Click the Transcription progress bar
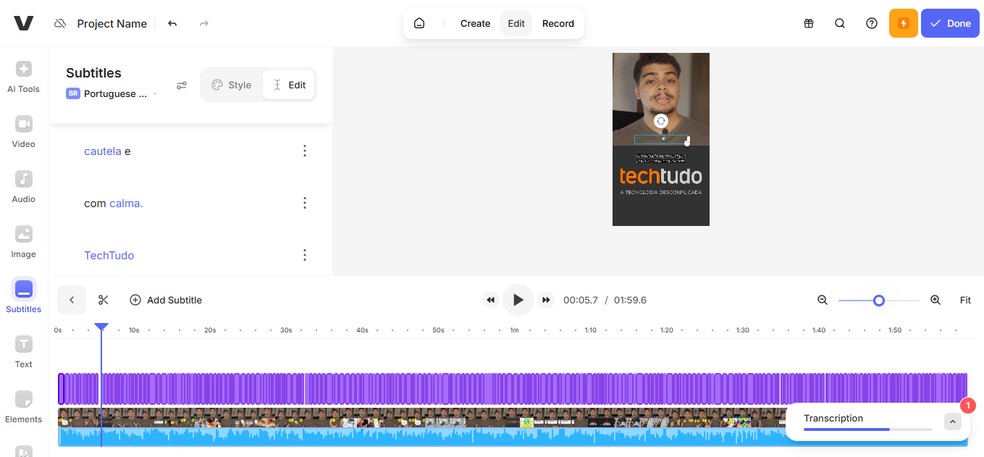 [x=867, y=429]
